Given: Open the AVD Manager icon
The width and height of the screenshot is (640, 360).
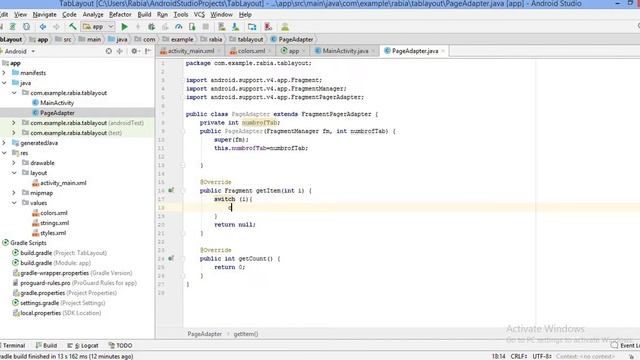Looking at the screenshot, I should click(222, 27).
